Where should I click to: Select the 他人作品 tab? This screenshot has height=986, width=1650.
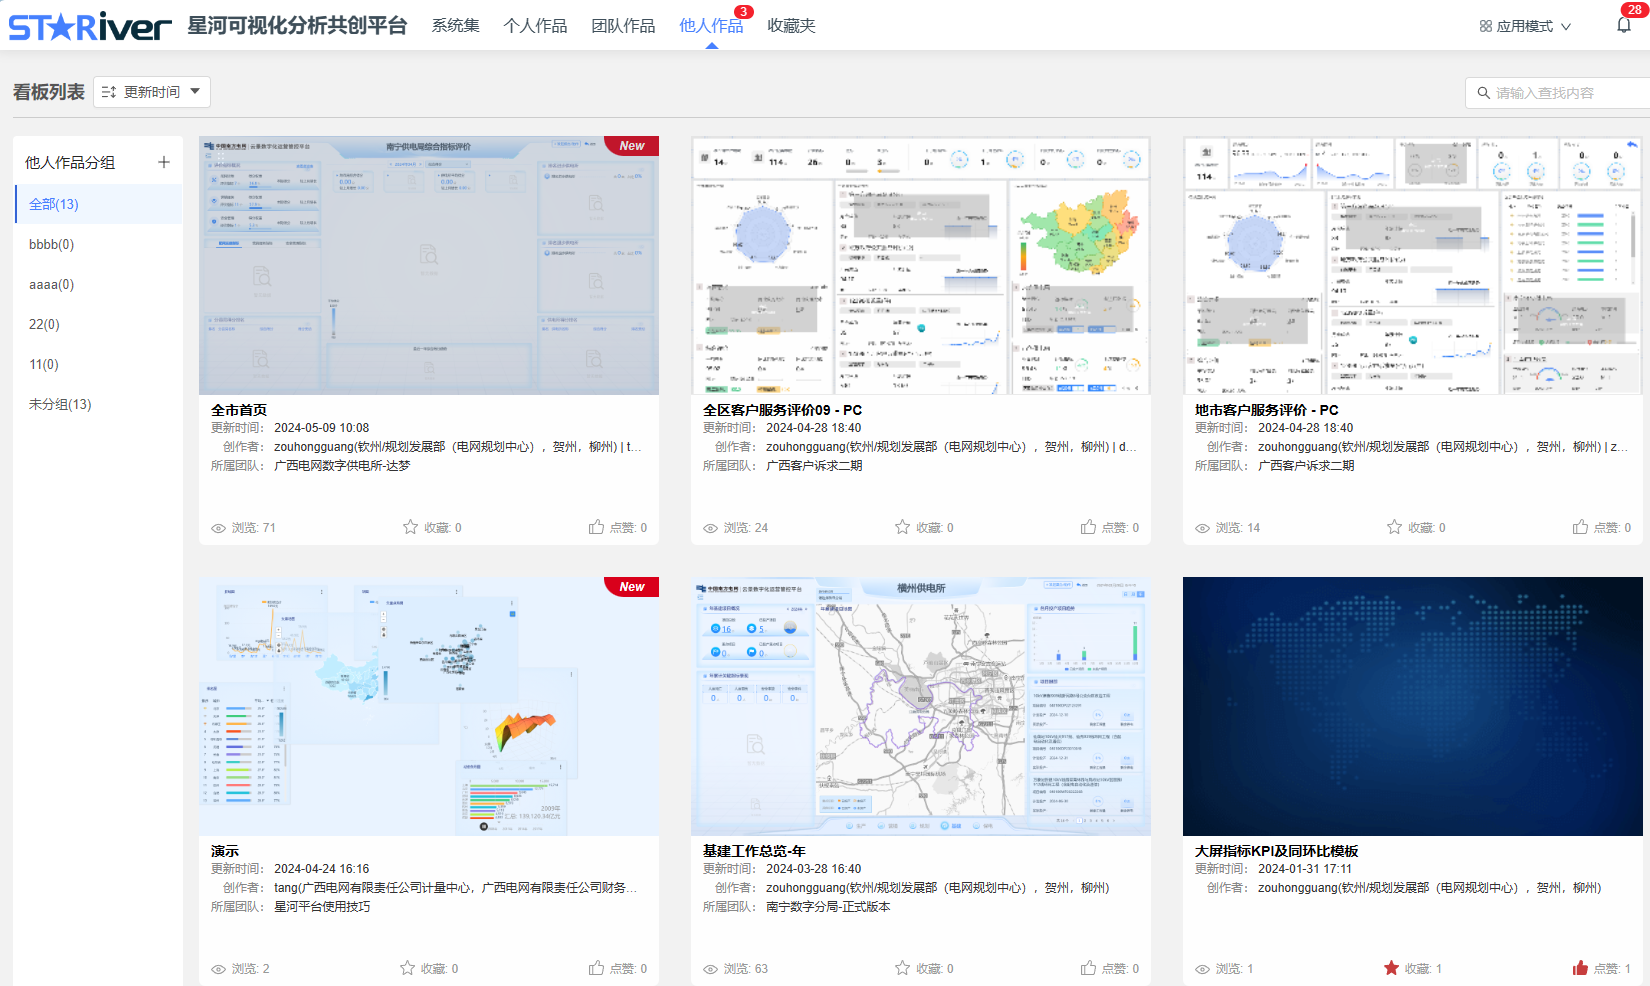click(x=711, y=26)
